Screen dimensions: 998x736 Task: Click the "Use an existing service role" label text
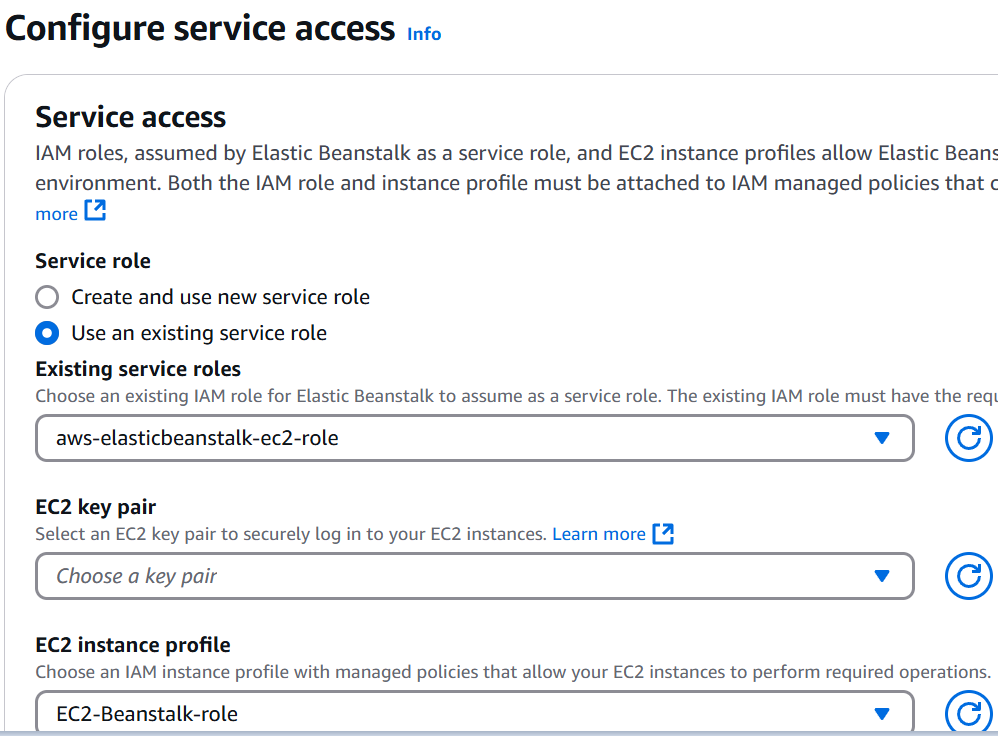pos(199,333)
